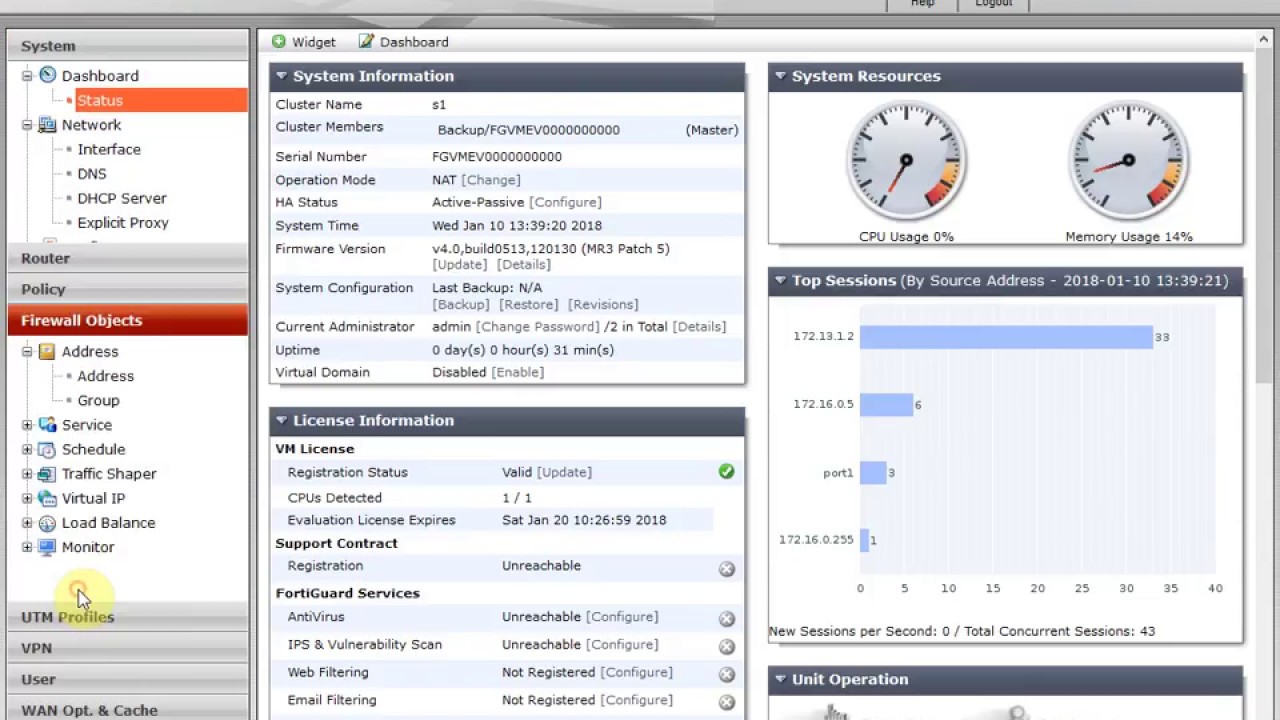Click the Service icon in sidebar
1280x720 pixels.
47,425
